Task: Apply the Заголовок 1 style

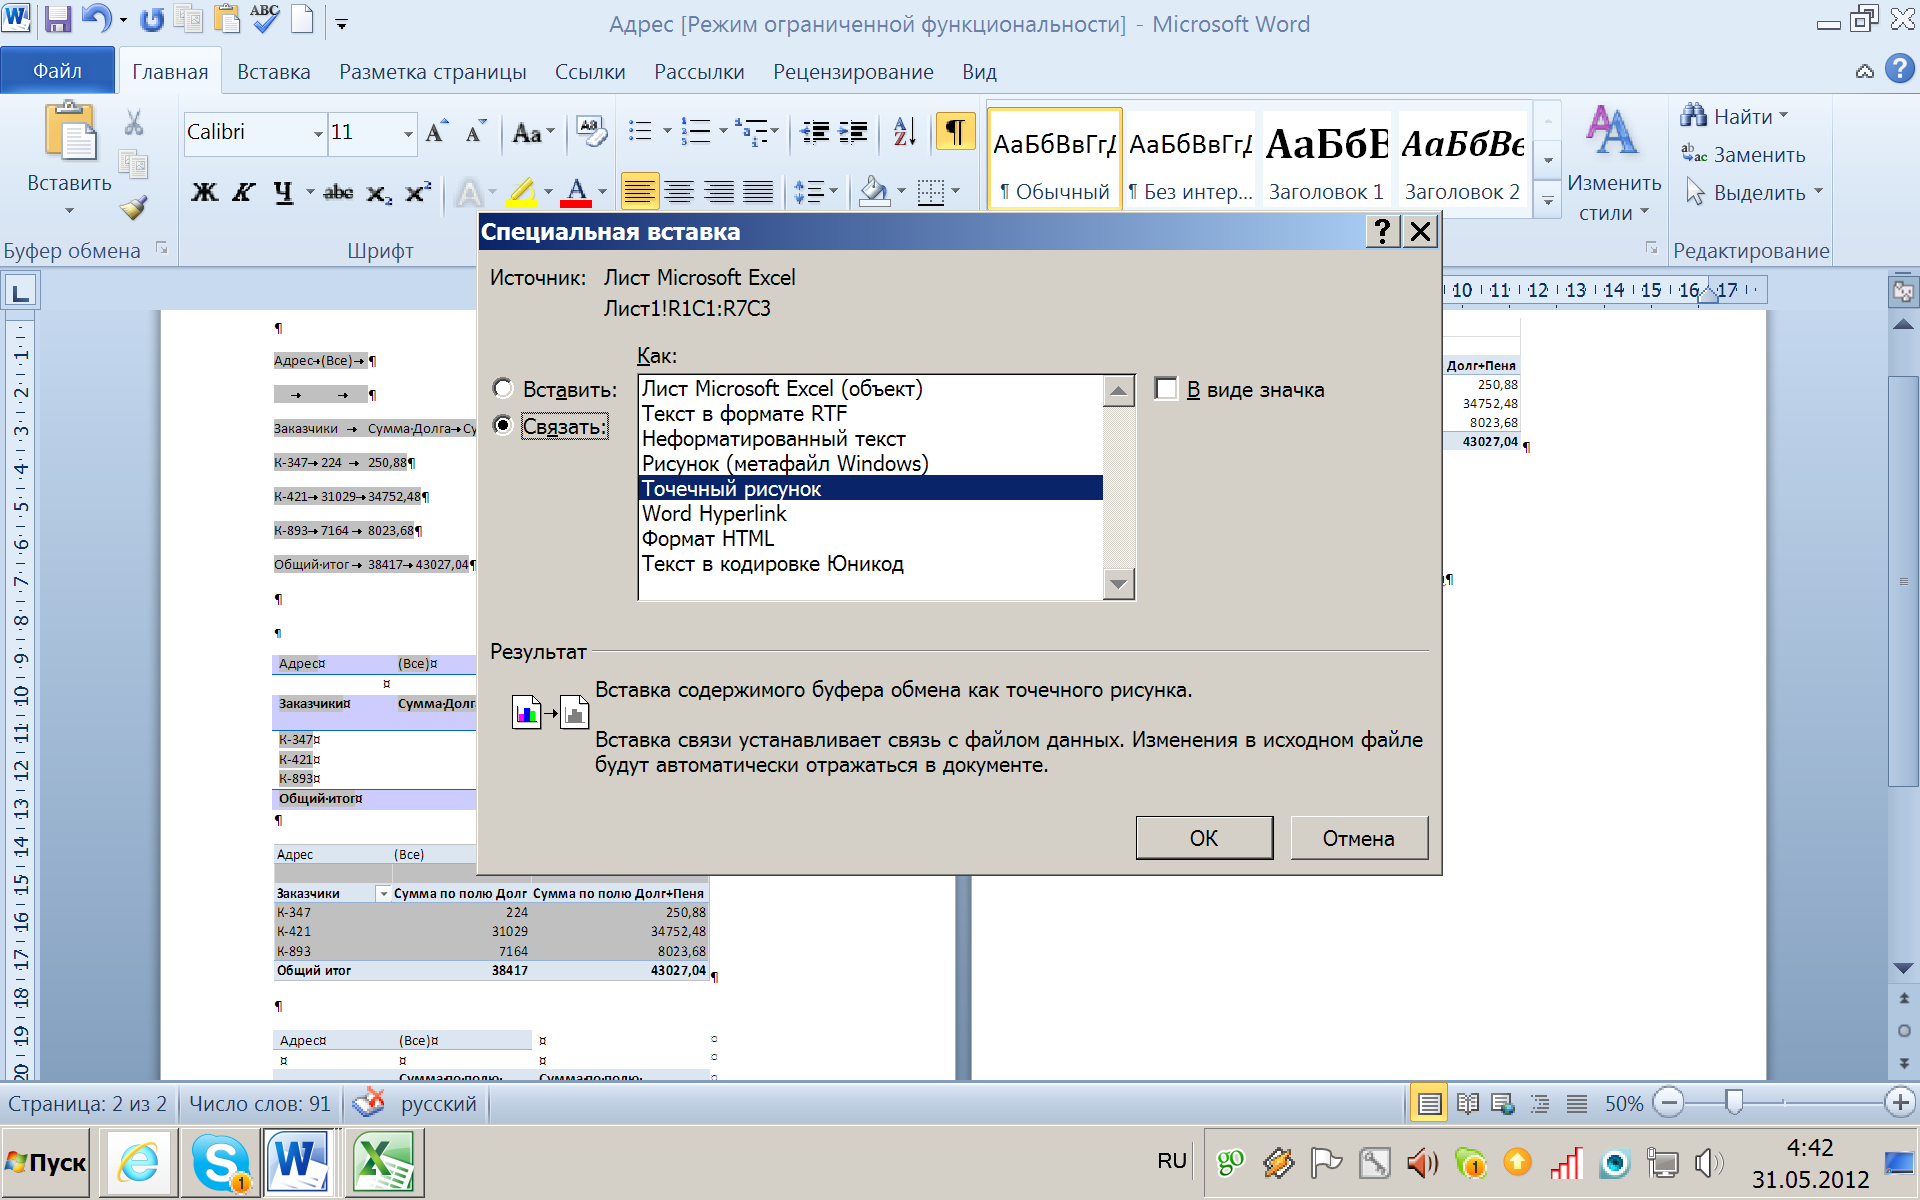Action: [1326, 158]
